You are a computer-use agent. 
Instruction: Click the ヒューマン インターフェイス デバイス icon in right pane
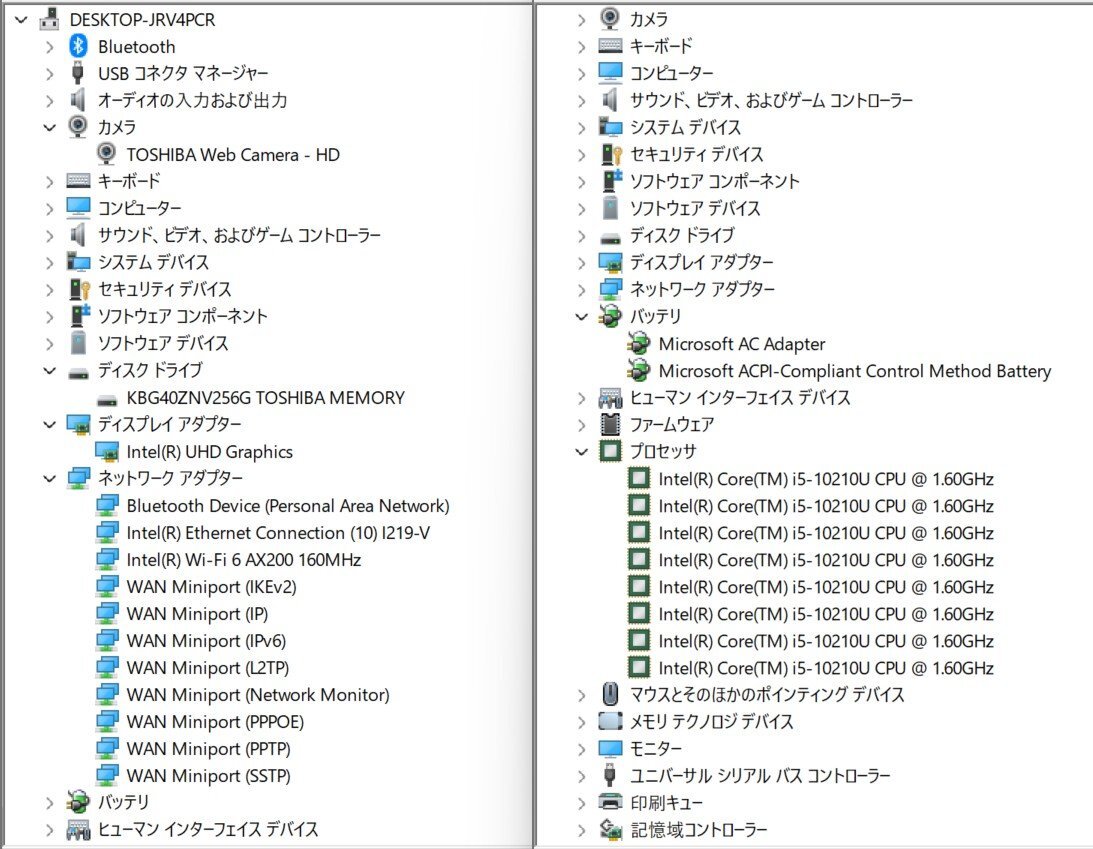click(x=610, y=398)
